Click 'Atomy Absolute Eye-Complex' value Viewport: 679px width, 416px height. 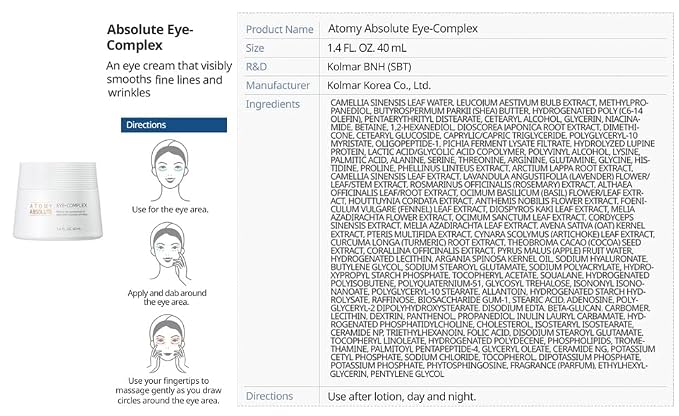coord(402,29)
